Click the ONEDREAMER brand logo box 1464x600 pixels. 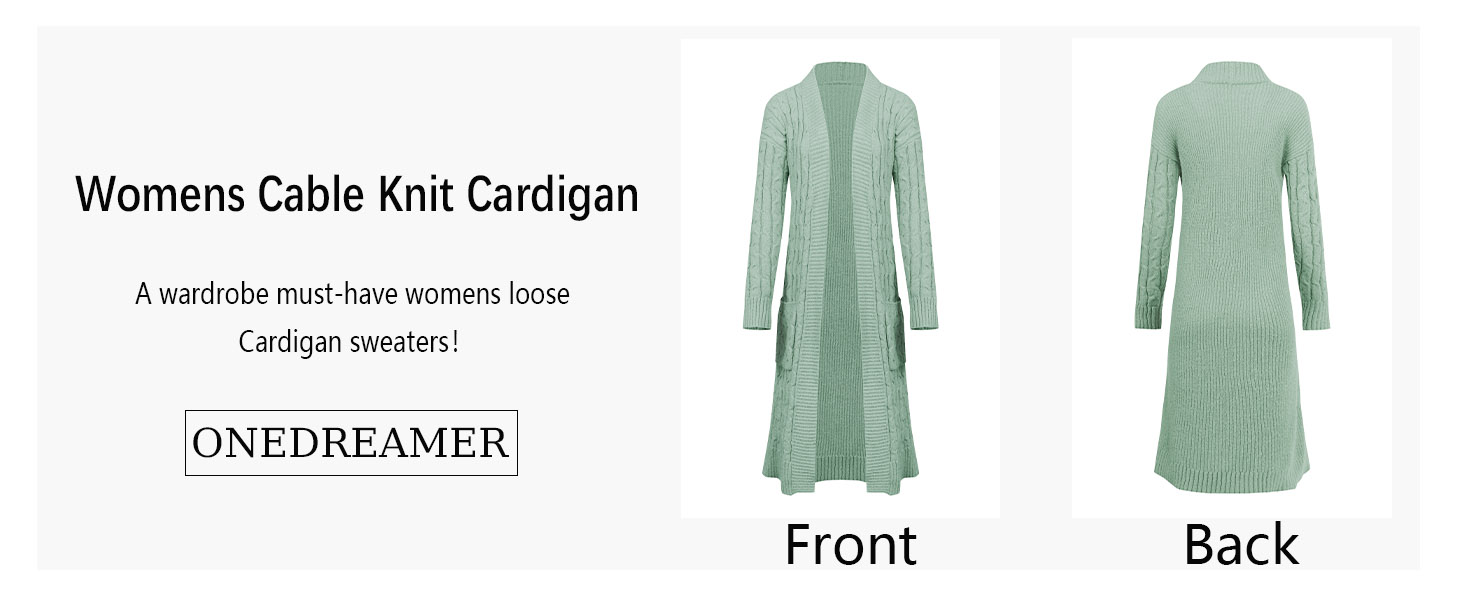[x=351, y=443]
